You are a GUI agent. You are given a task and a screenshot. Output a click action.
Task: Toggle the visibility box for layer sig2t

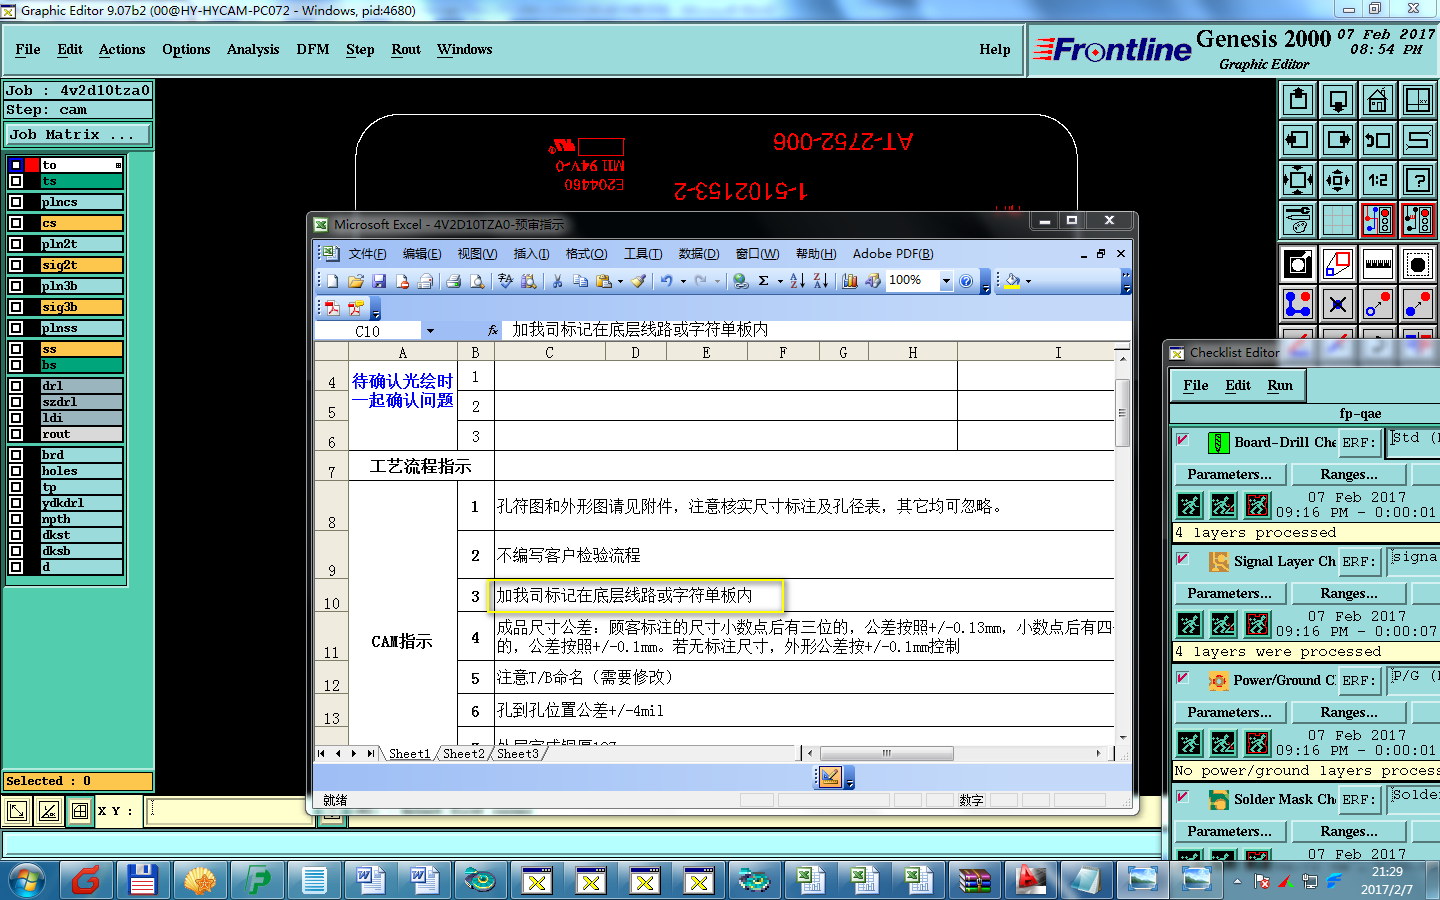pyautogui.click(x=16, y=265)
